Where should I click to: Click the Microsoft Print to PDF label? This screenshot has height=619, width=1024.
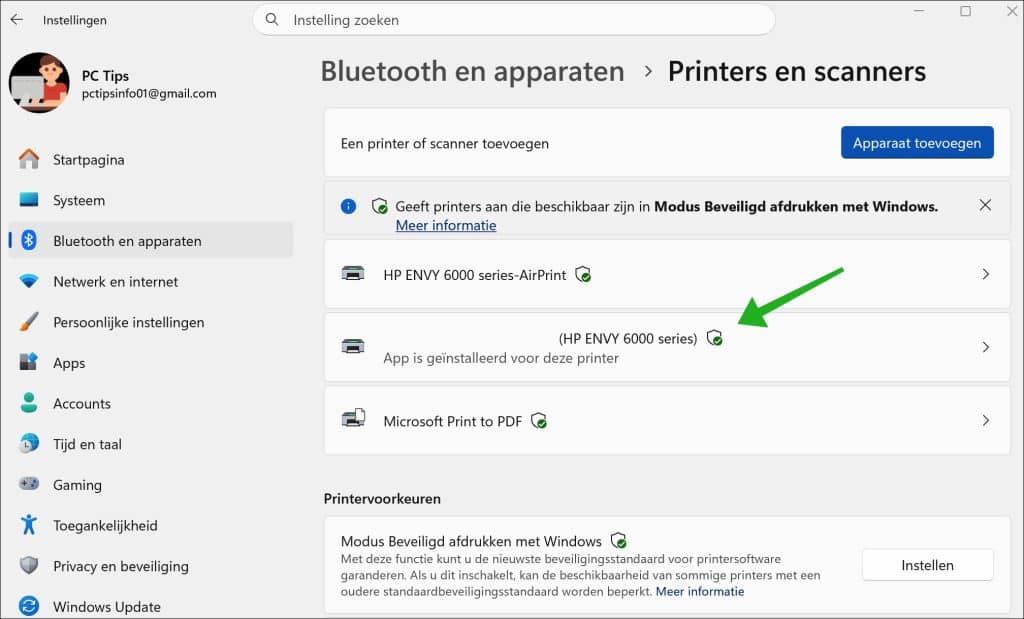pos(453,421)
